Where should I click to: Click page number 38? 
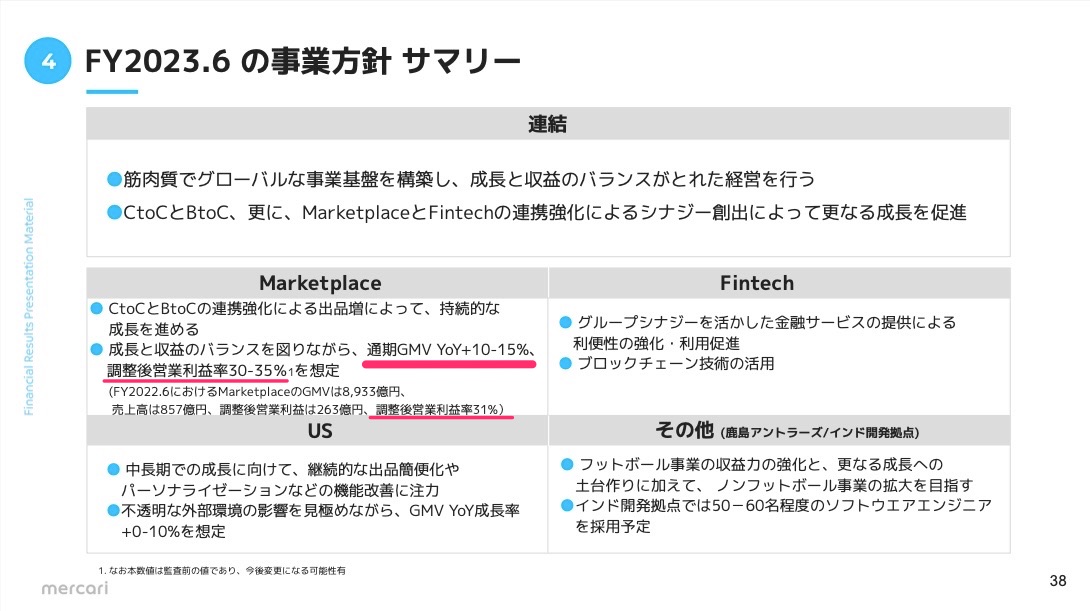pos(1058,581)
